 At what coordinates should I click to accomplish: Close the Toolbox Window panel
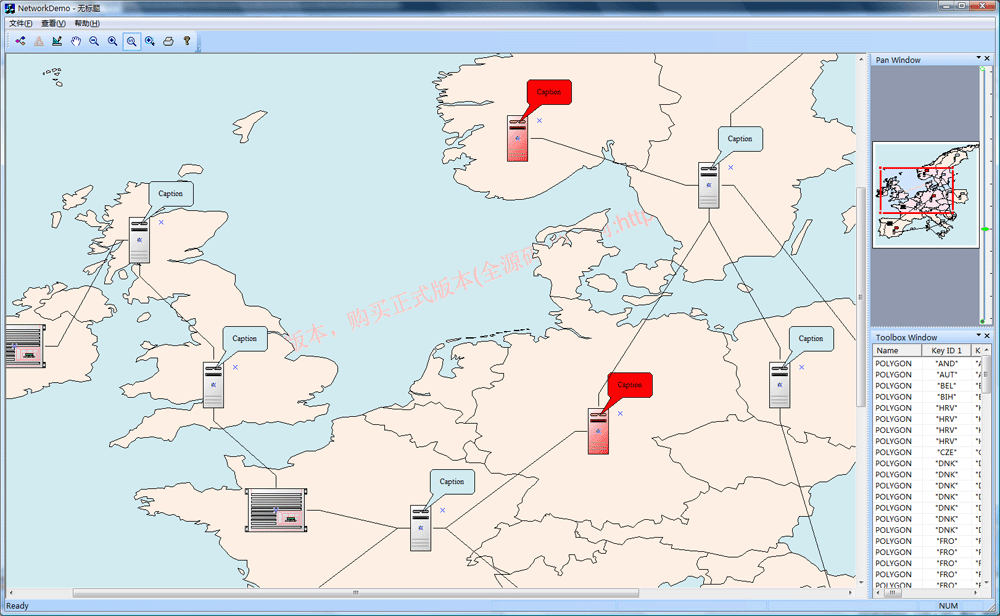987,337
